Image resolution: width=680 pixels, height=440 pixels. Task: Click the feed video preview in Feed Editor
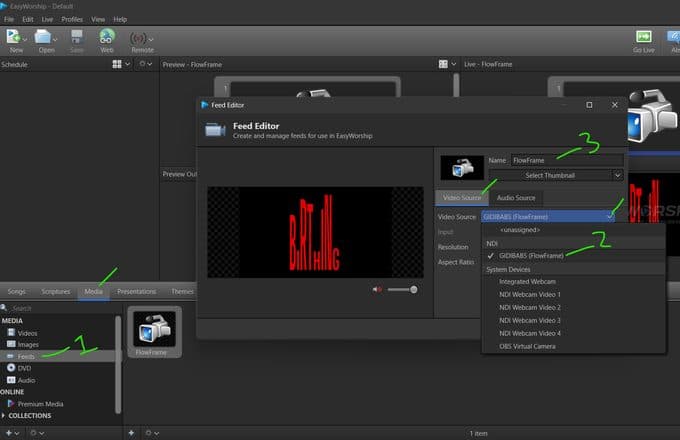[315, 232]
